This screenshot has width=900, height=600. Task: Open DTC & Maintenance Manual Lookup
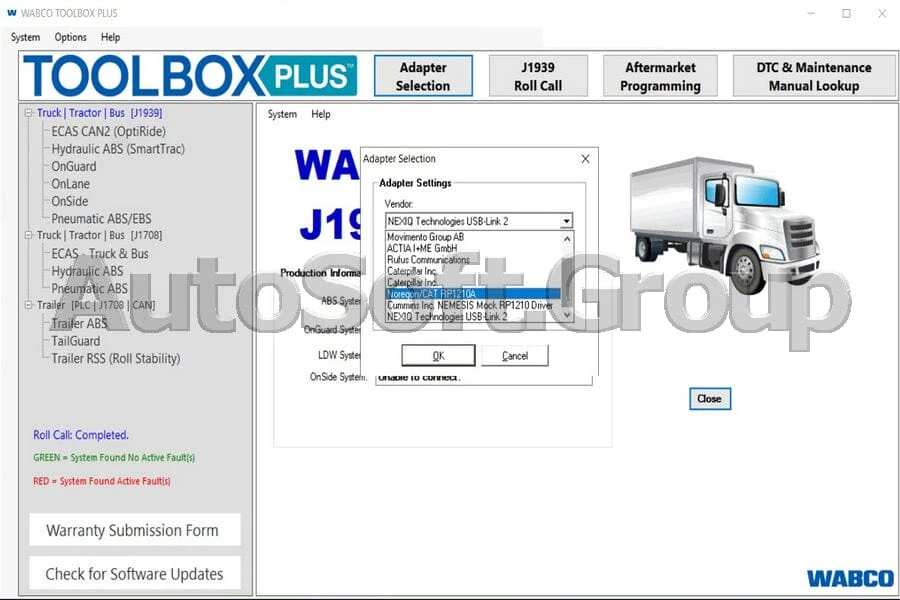[813, 76]
